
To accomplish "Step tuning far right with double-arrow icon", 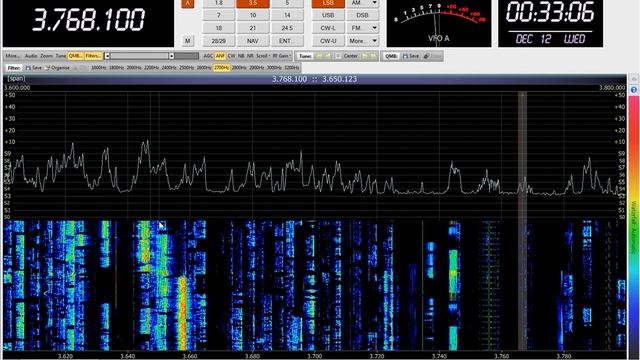I will (373, 56).
